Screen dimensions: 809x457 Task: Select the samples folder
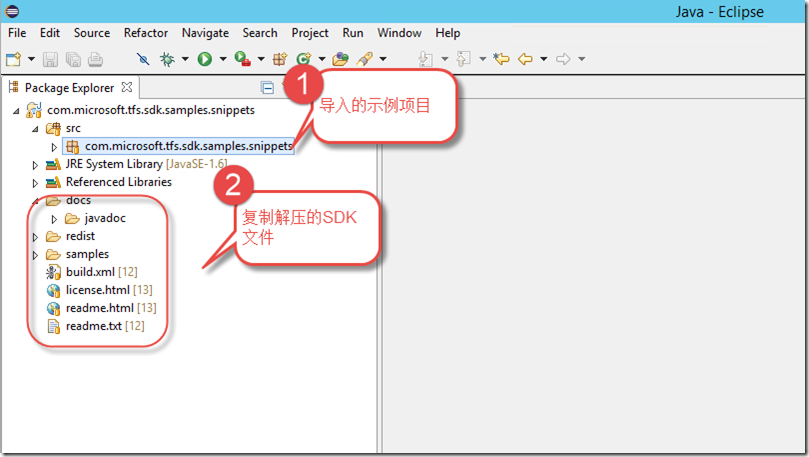pos(87,254)
